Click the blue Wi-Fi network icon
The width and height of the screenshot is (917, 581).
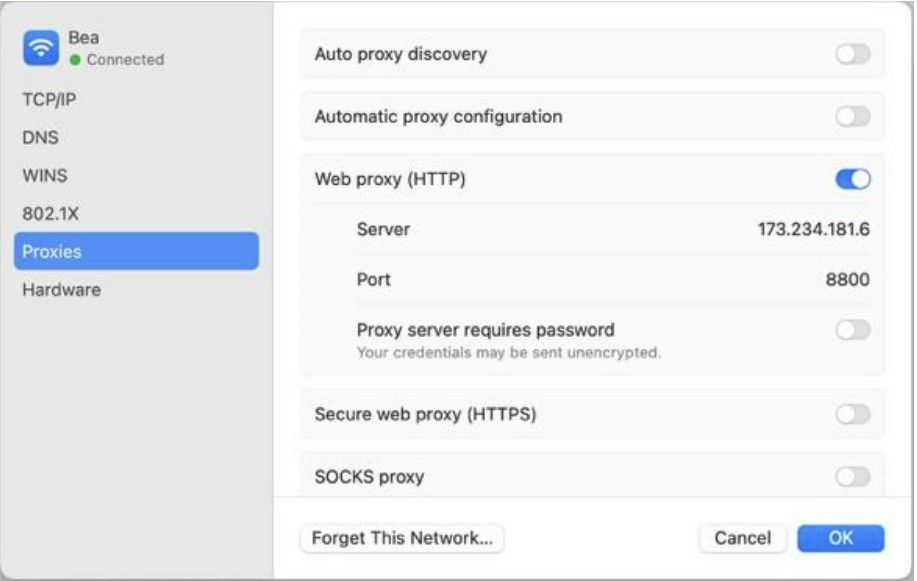click(41, 48)
